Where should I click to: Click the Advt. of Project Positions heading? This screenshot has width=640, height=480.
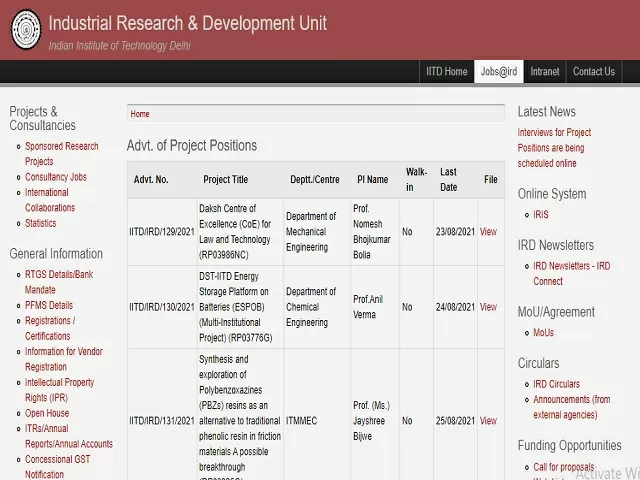coord(192,146)
